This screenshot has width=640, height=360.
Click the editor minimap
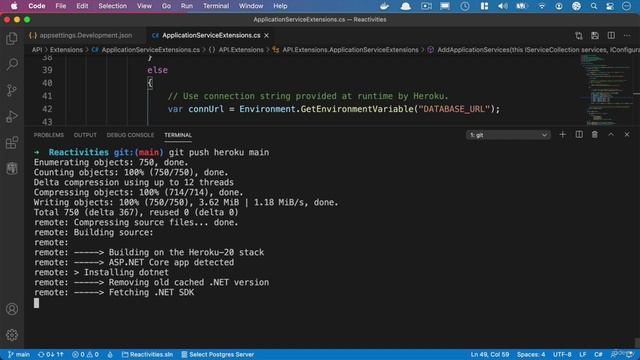click(x=606, y=90)
